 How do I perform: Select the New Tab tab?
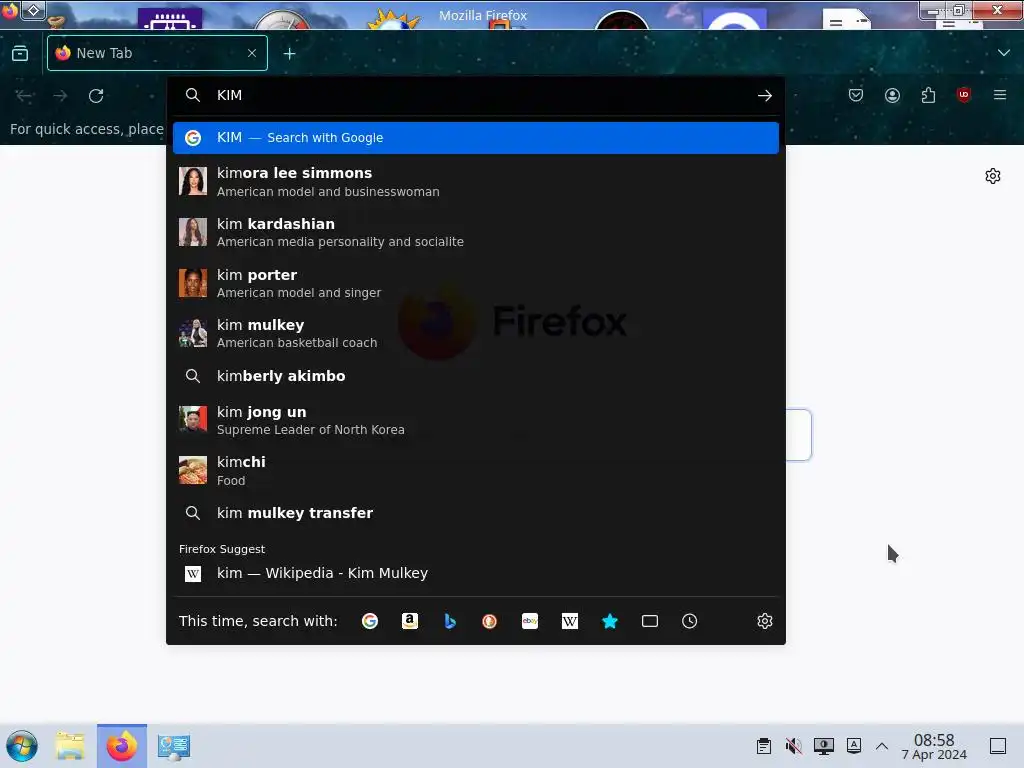pos(157,53)
